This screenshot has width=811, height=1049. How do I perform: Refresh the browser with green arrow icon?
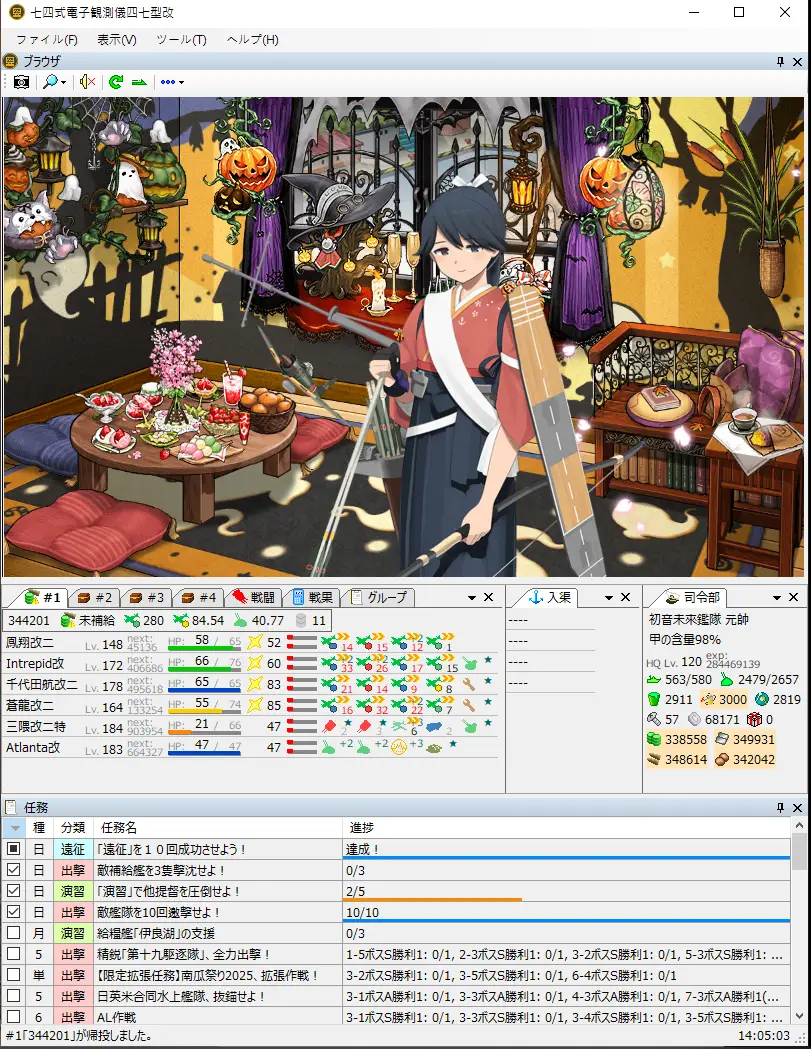(x=116, y=82)
